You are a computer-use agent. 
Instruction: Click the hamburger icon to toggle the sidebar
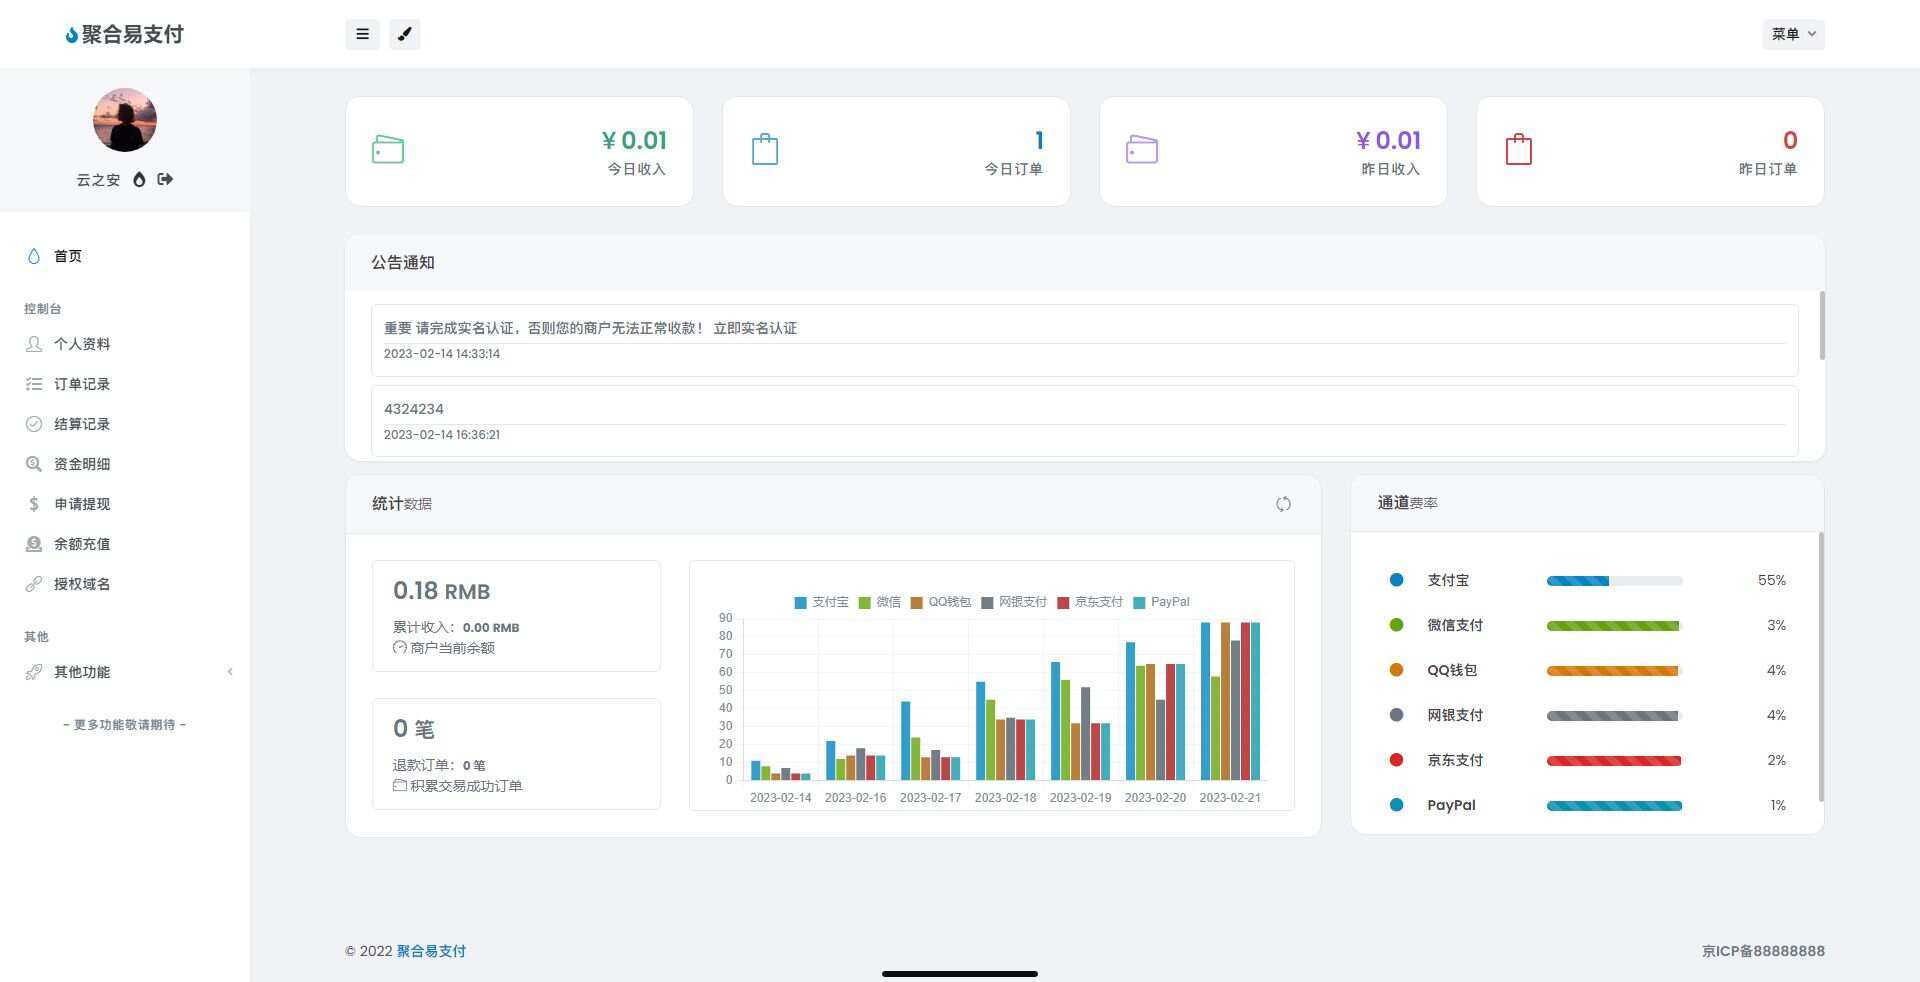pos(362,33)
